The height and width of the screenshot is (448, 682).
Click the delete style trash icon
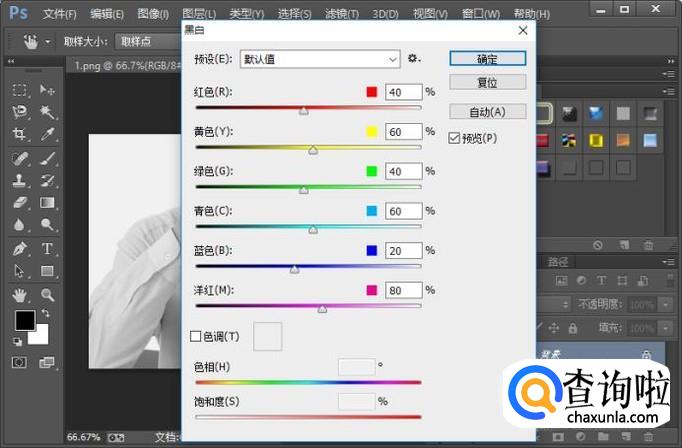pyautogui.click(x=648, y=245)
